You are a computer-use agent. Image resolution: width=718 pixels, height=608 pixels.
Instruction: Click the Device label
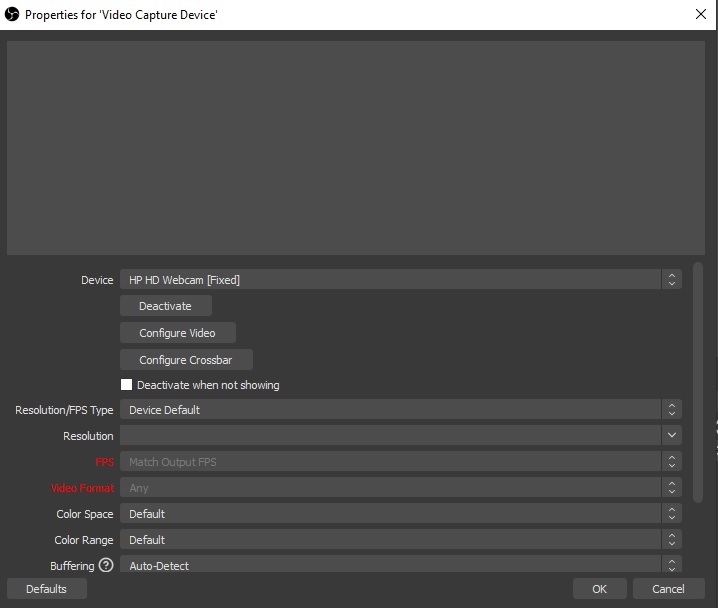tap(97, 280)
